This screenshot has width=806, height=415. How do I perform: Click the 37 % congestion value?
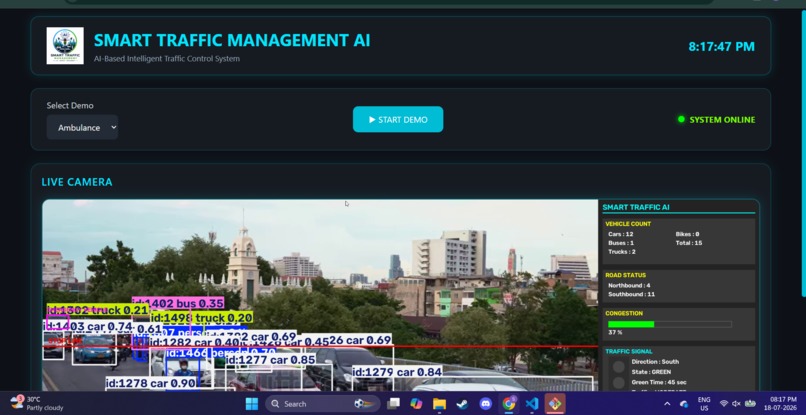tap(615, 333)
